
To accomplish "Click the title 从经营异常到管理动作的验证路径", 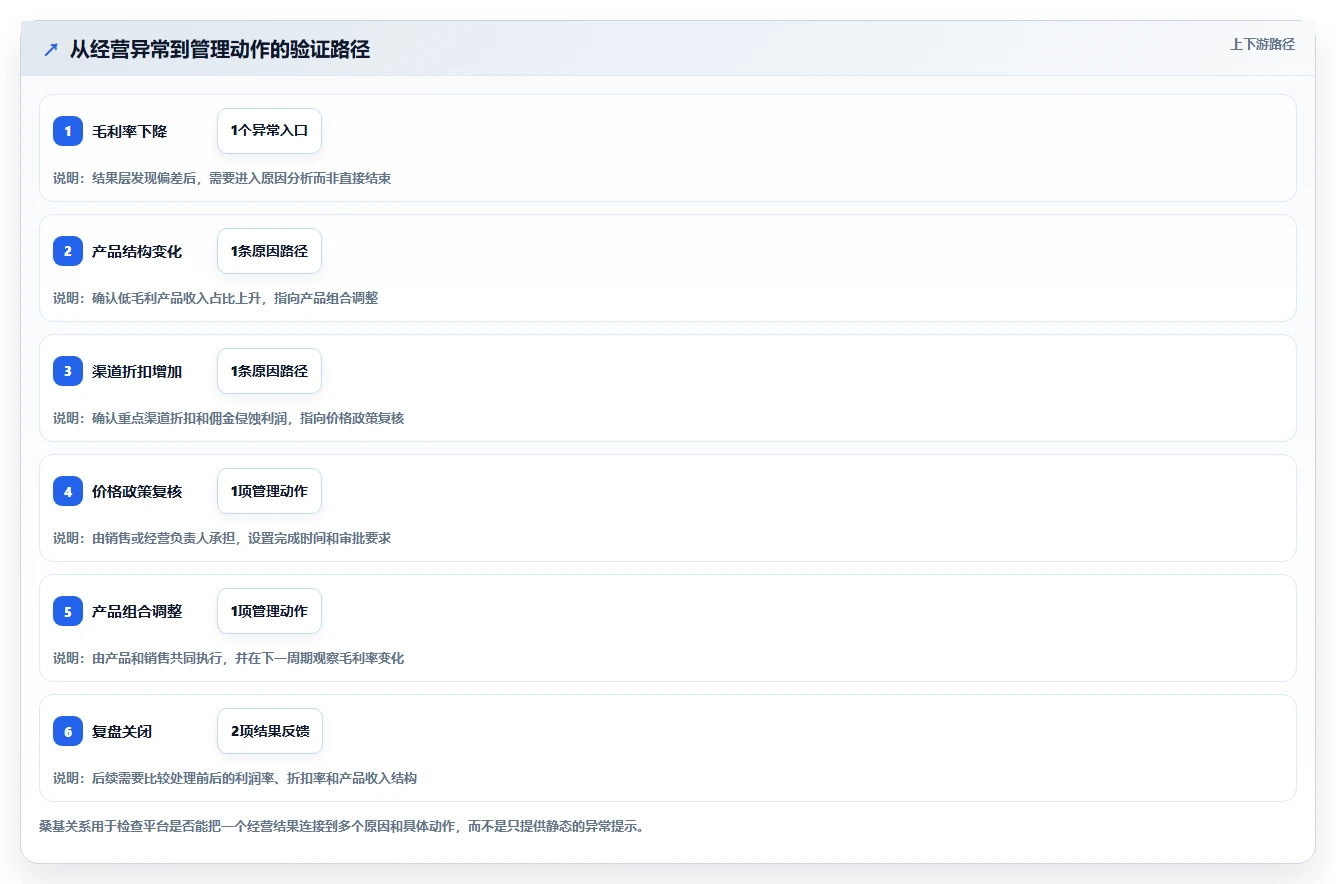I will click(220, 49).
